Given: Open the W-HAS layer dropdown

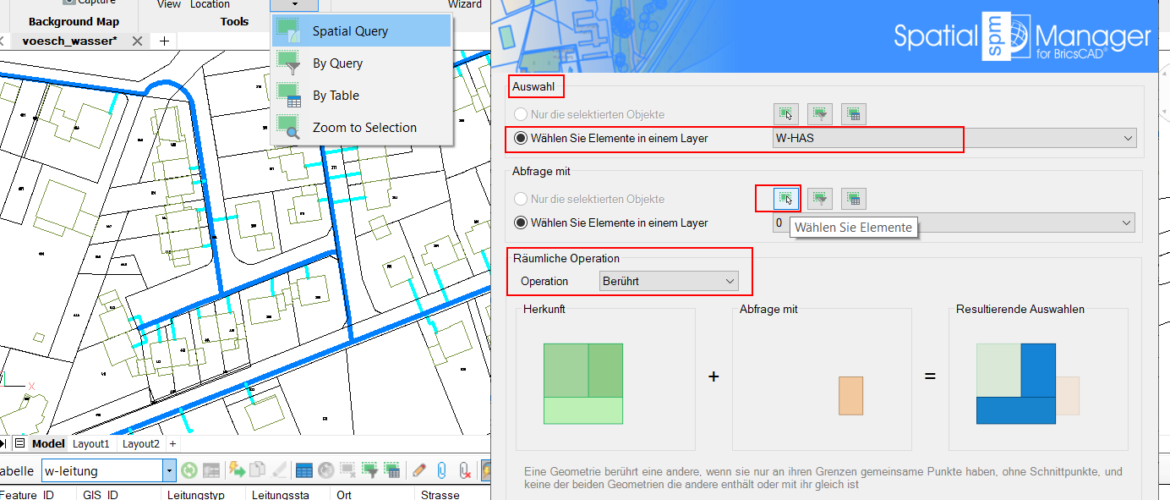Looking at the screenshot, I should pos(1129,138).
